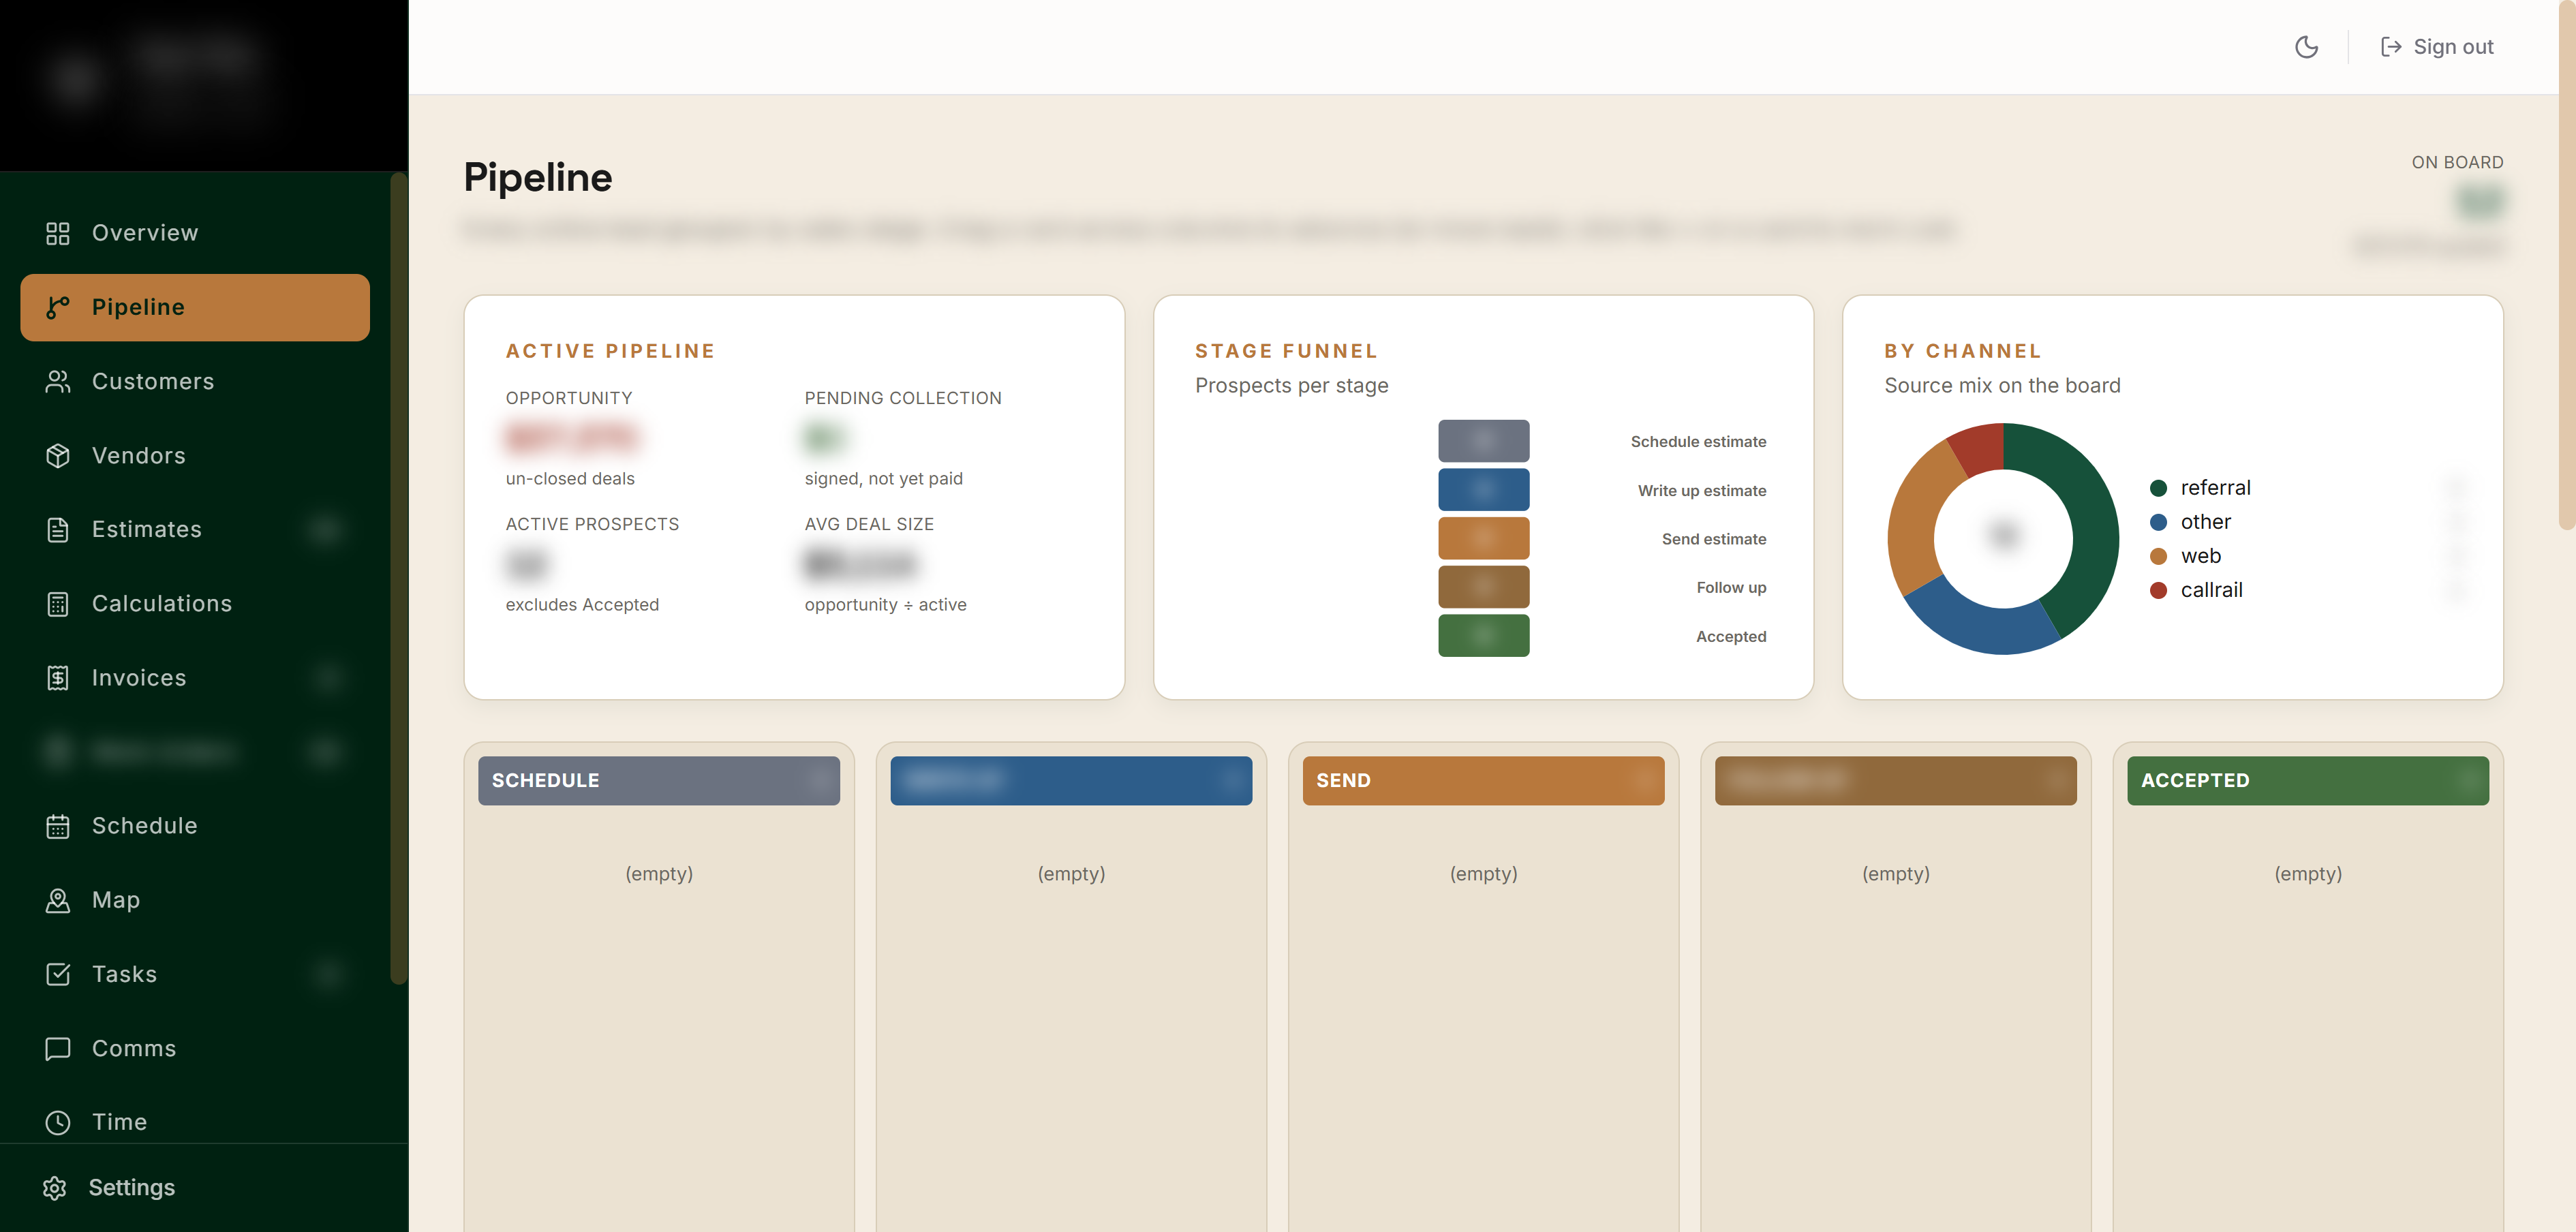Click Follow up funnel bar
Screen dimensions: 2576x1232
click(1483, 587)
